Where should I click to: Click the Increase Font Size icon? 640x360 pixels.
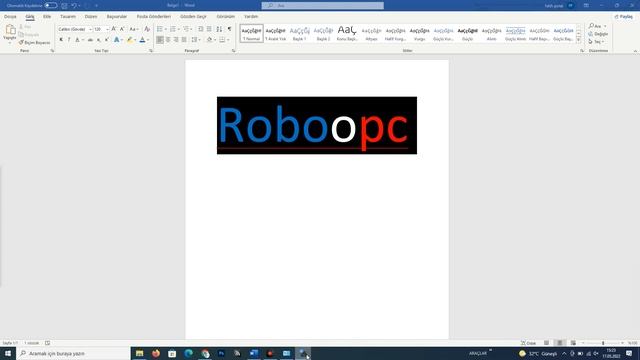click(114, 29)
